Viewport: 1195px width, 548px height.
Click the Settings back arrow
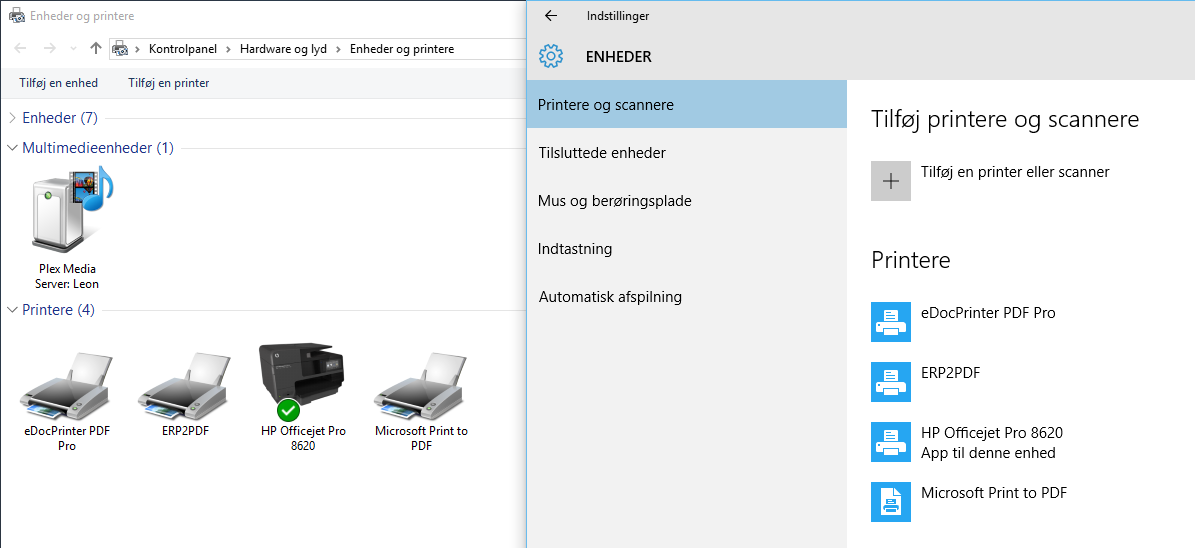pos(551,15)
